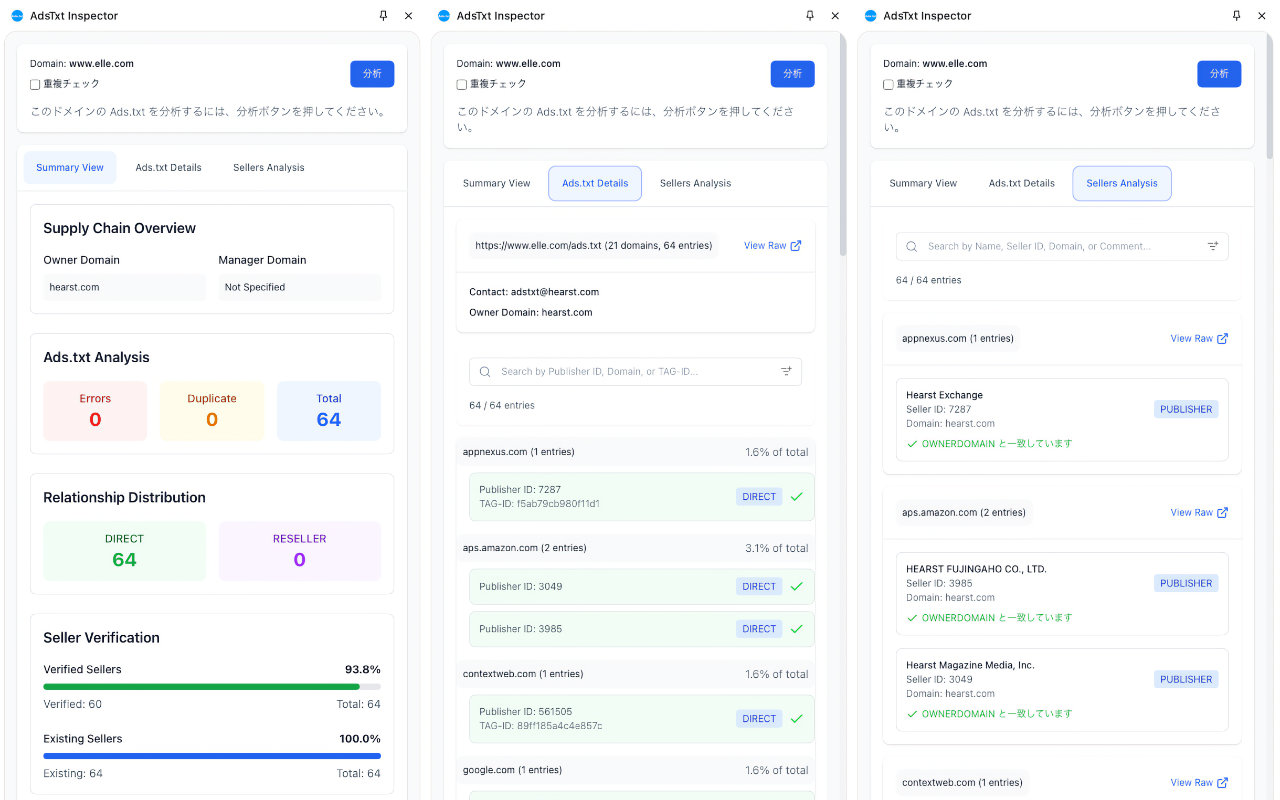This screenshot has height=800, width=1280.
Task: Toggle 重複チェック checkbox in the middle panel
Action: [462, 85]
